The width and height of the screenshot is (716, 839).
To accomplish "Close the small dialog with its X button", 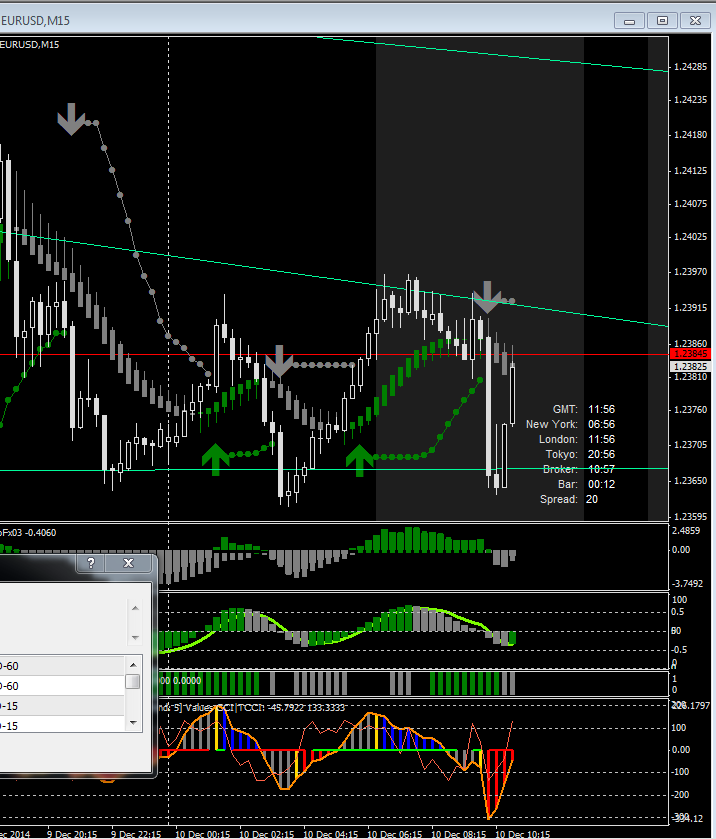I will tap(128, 564).
